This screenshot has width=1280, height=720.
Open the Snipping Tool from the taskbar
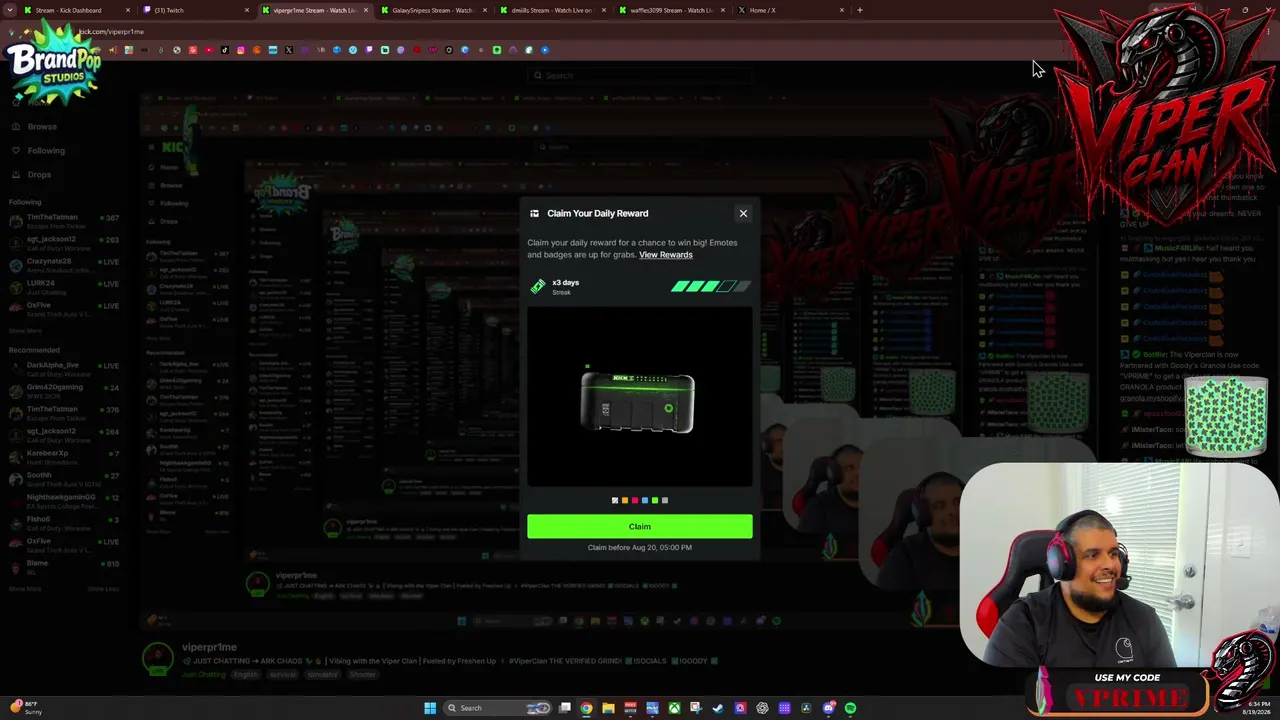(696, 708)
